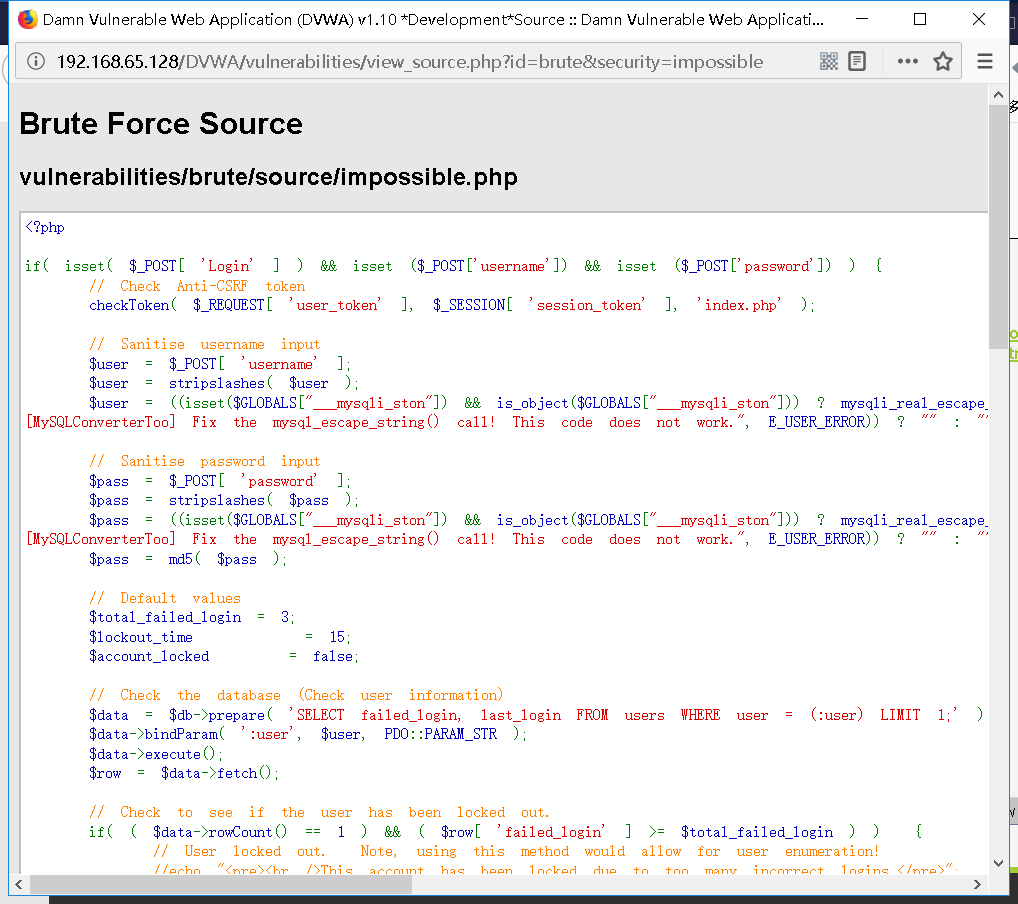Click the horizontal scrollbar thumb
The width and height of the screenshot is (1018, 904).
pyautogui.click(x=221, y=885)
